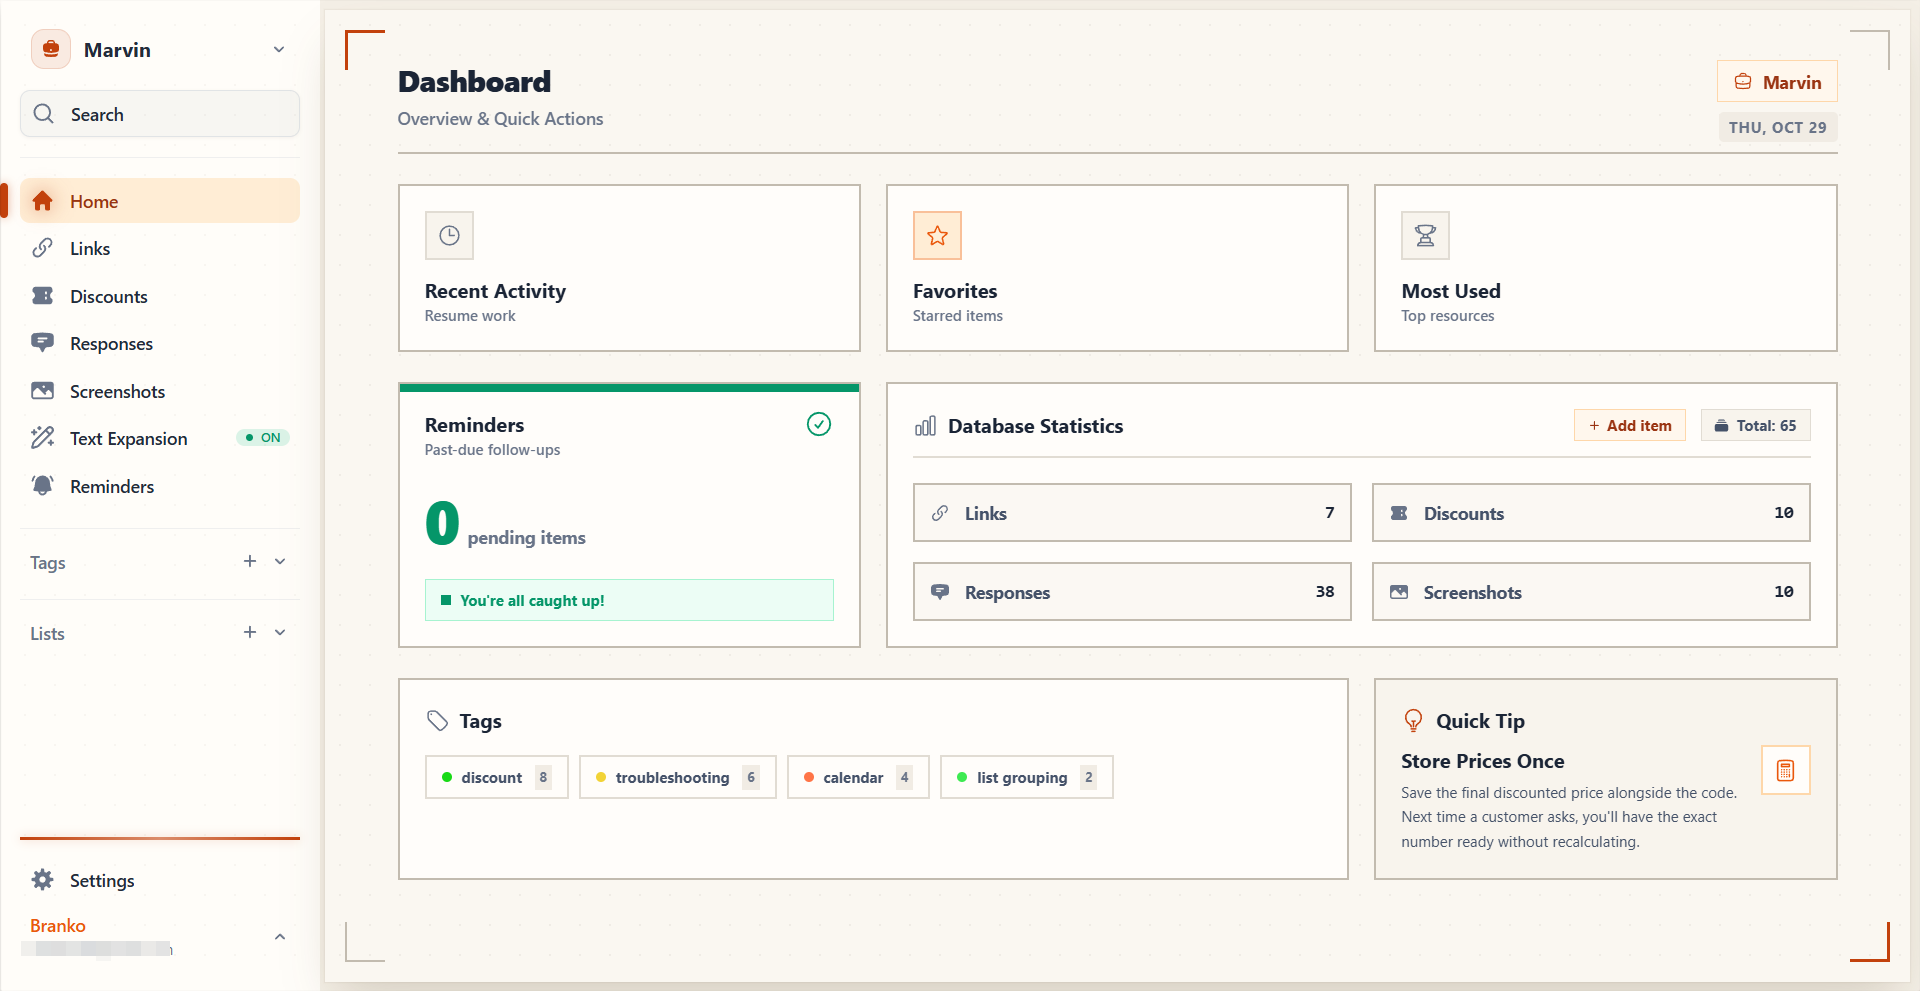The width and height of the screenshot is (1920, 991).
Task: Expand the Branko account menu chevron
Action: (280, 937)
